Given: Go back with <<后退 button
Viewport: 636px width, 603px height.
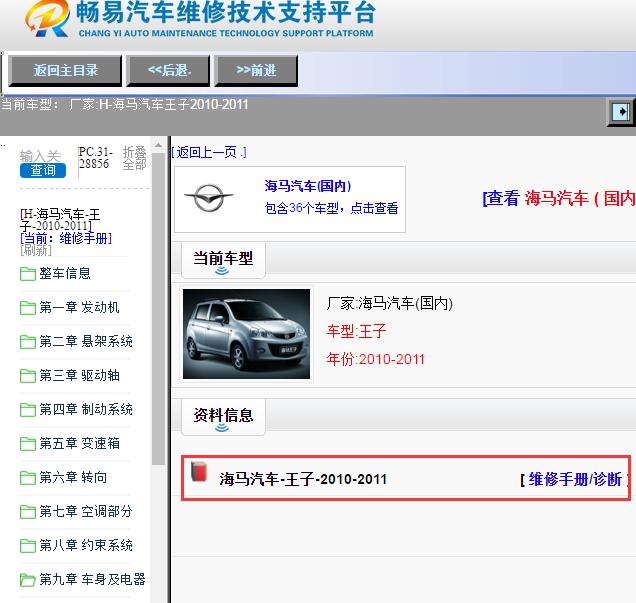Looking at the screenshot, I should [x=168, y=71].
